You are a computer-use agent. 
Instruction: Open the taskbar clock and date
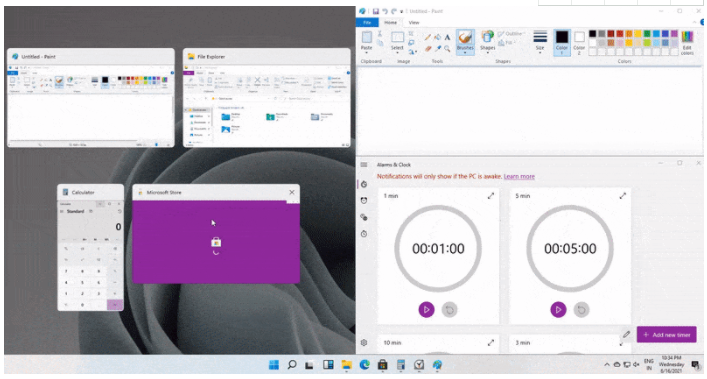(x=671, y=364)
